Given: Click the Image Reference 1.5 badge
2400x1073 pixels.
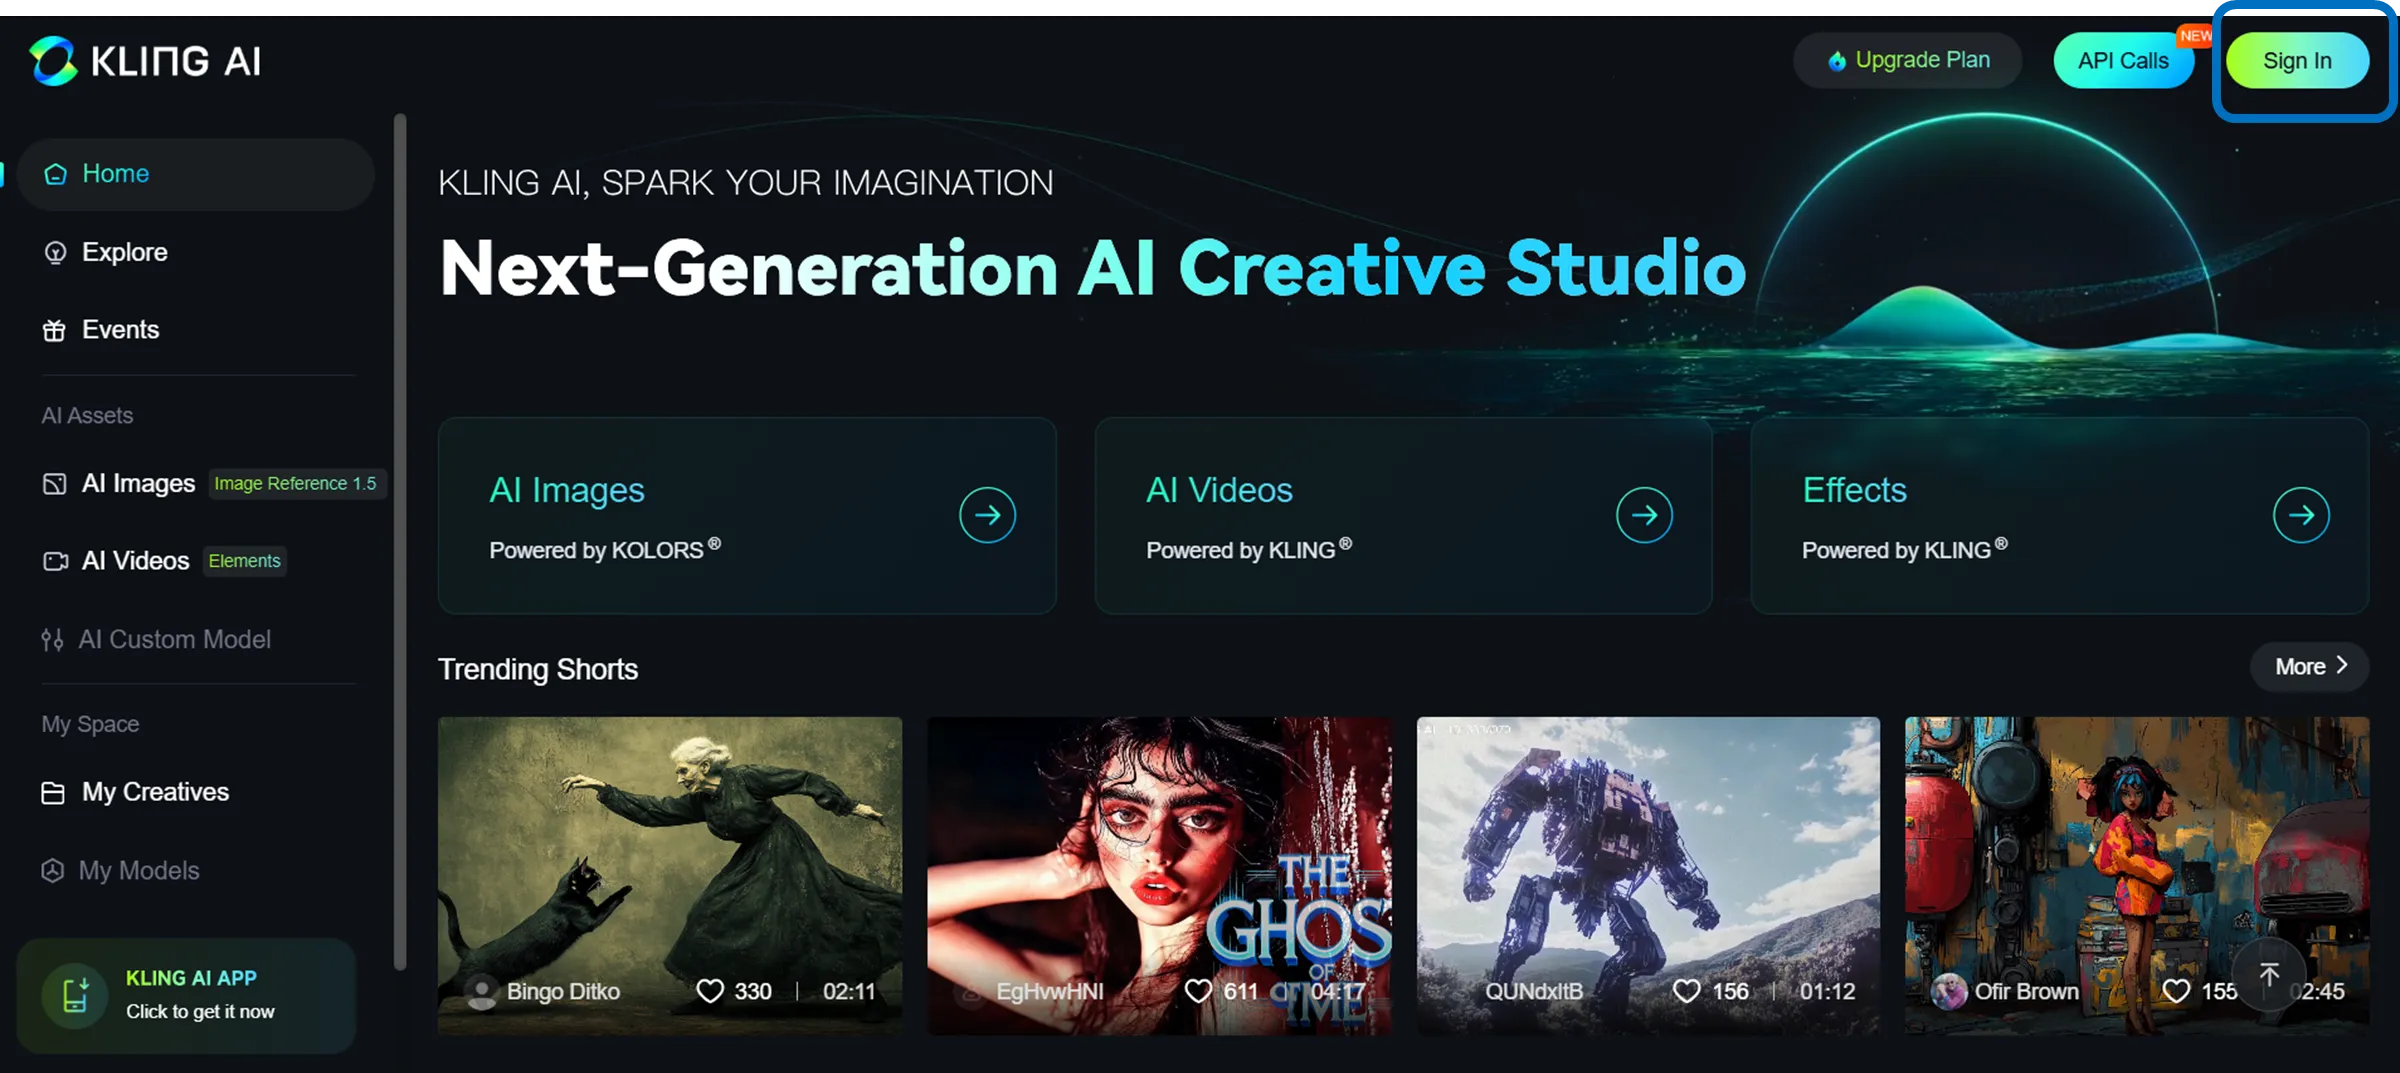Looking at the screenshot, I should 296,483.
